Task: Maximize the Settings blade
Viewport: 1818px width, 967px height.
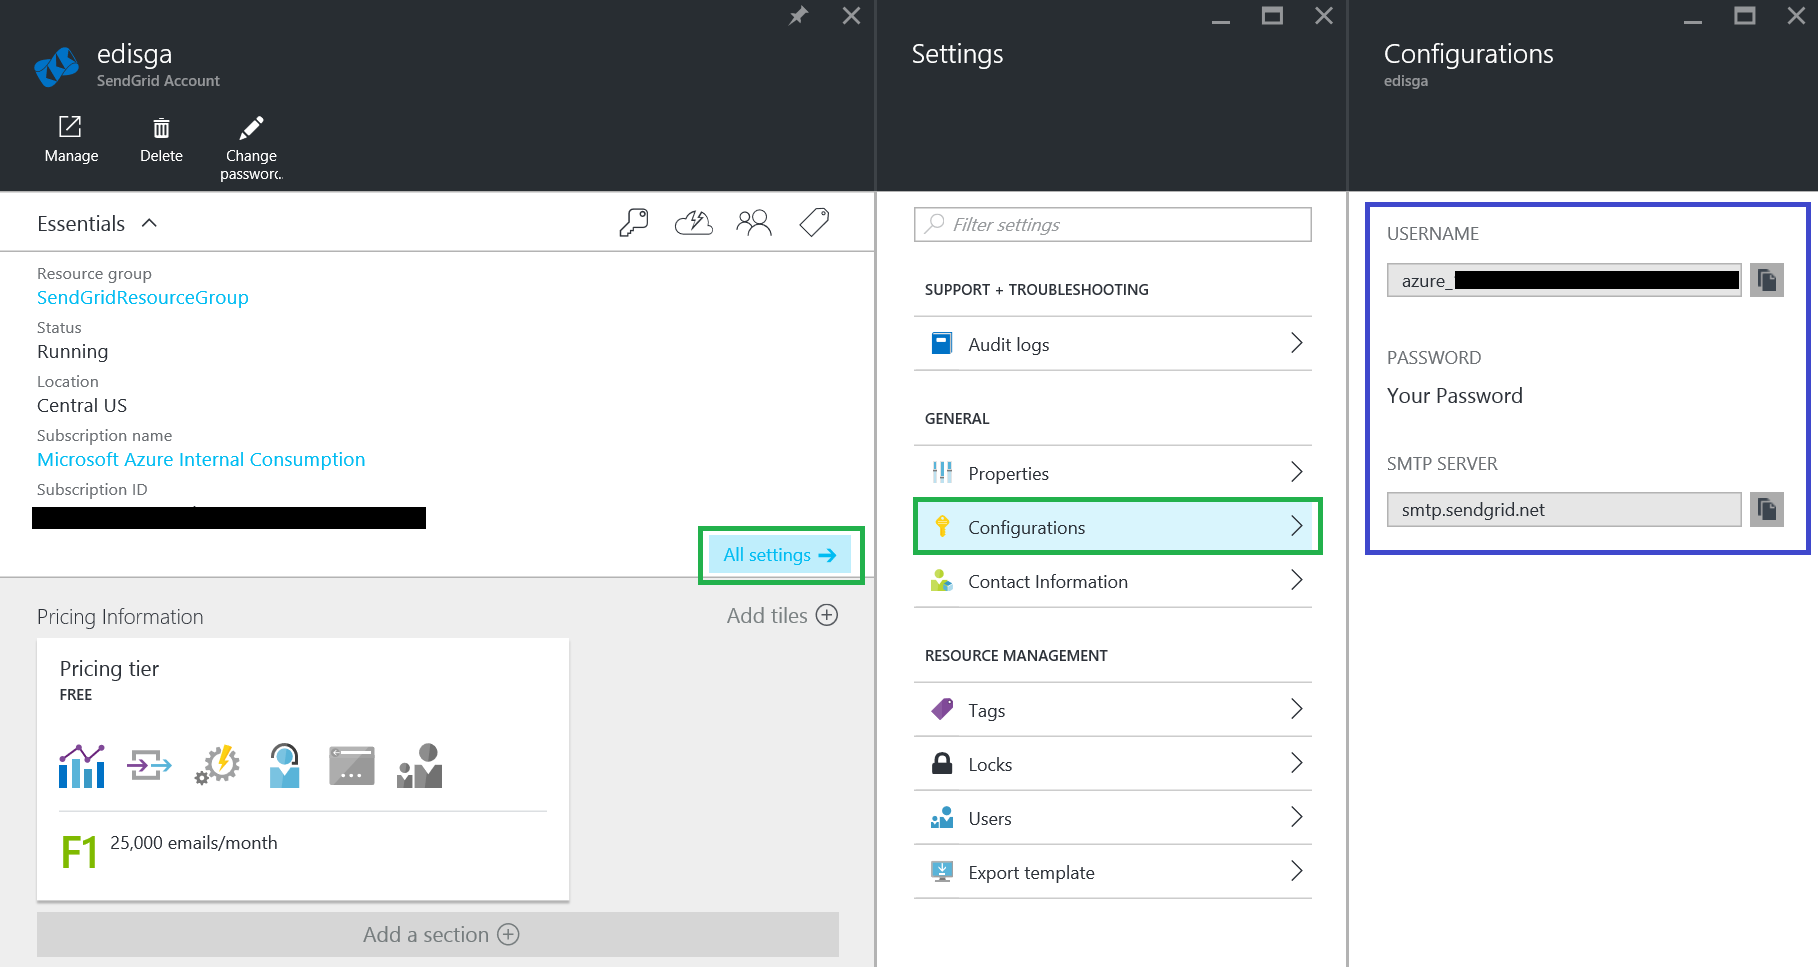Action: pyautogui.click(x=1272, y=16)
